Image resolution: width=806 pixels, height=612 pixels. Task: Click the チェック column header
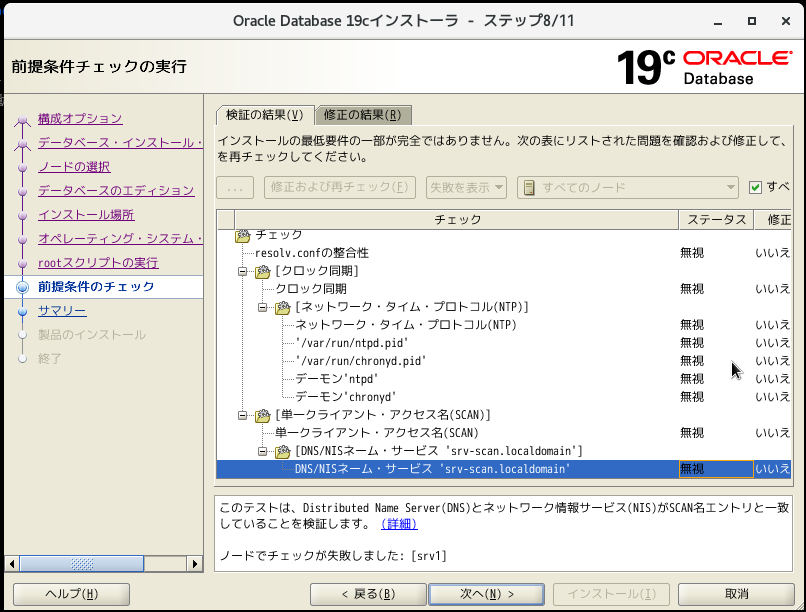tap(457, 220)
